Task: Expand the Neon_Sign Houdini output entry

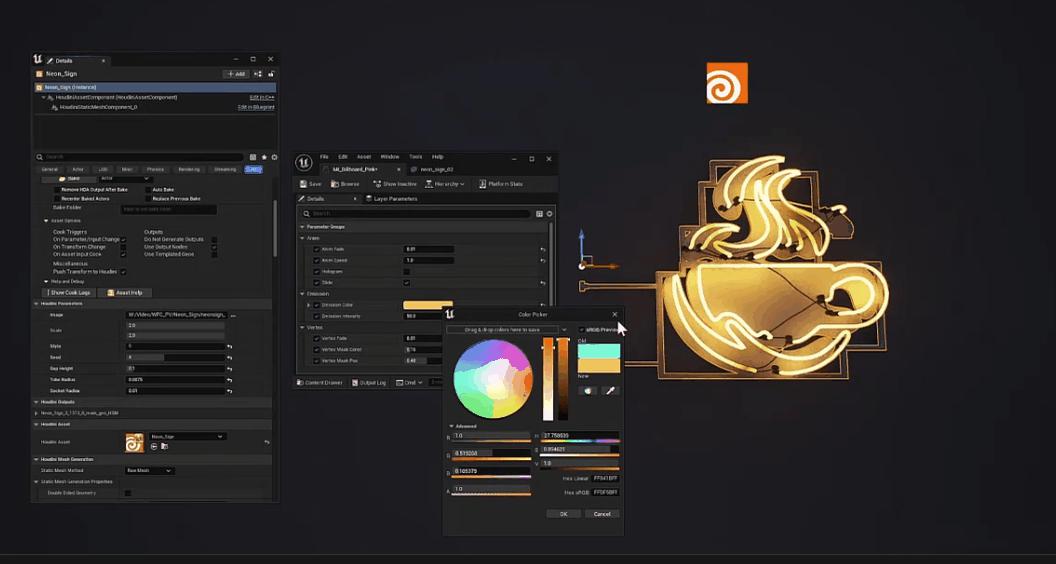Action: click(37, 412)
